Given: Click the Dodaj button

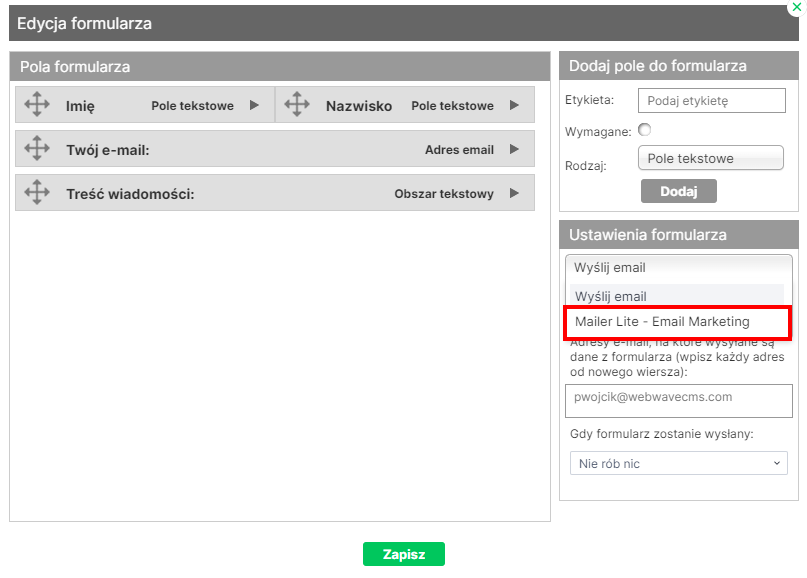Looking at the screenshot, I should (678, 190).
